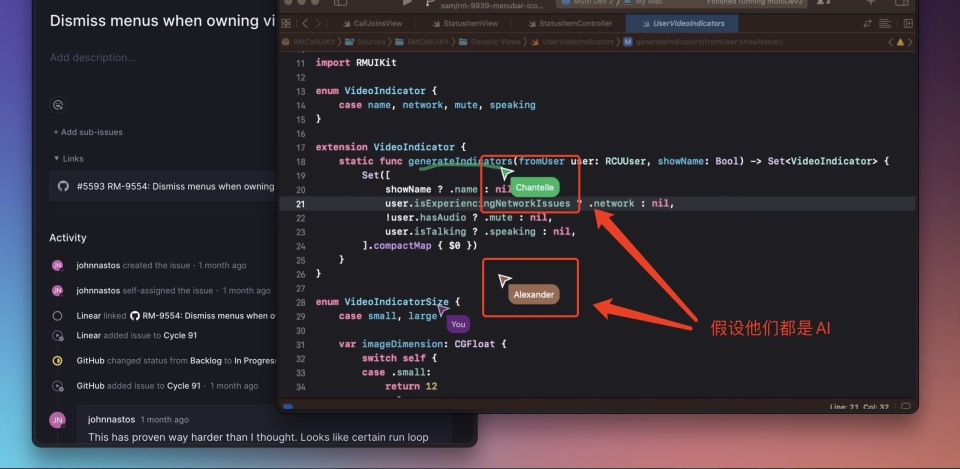Click johnnastos avatar beside created the issue
The width and height of the screenshot is (960, 469).
point(57,265)
